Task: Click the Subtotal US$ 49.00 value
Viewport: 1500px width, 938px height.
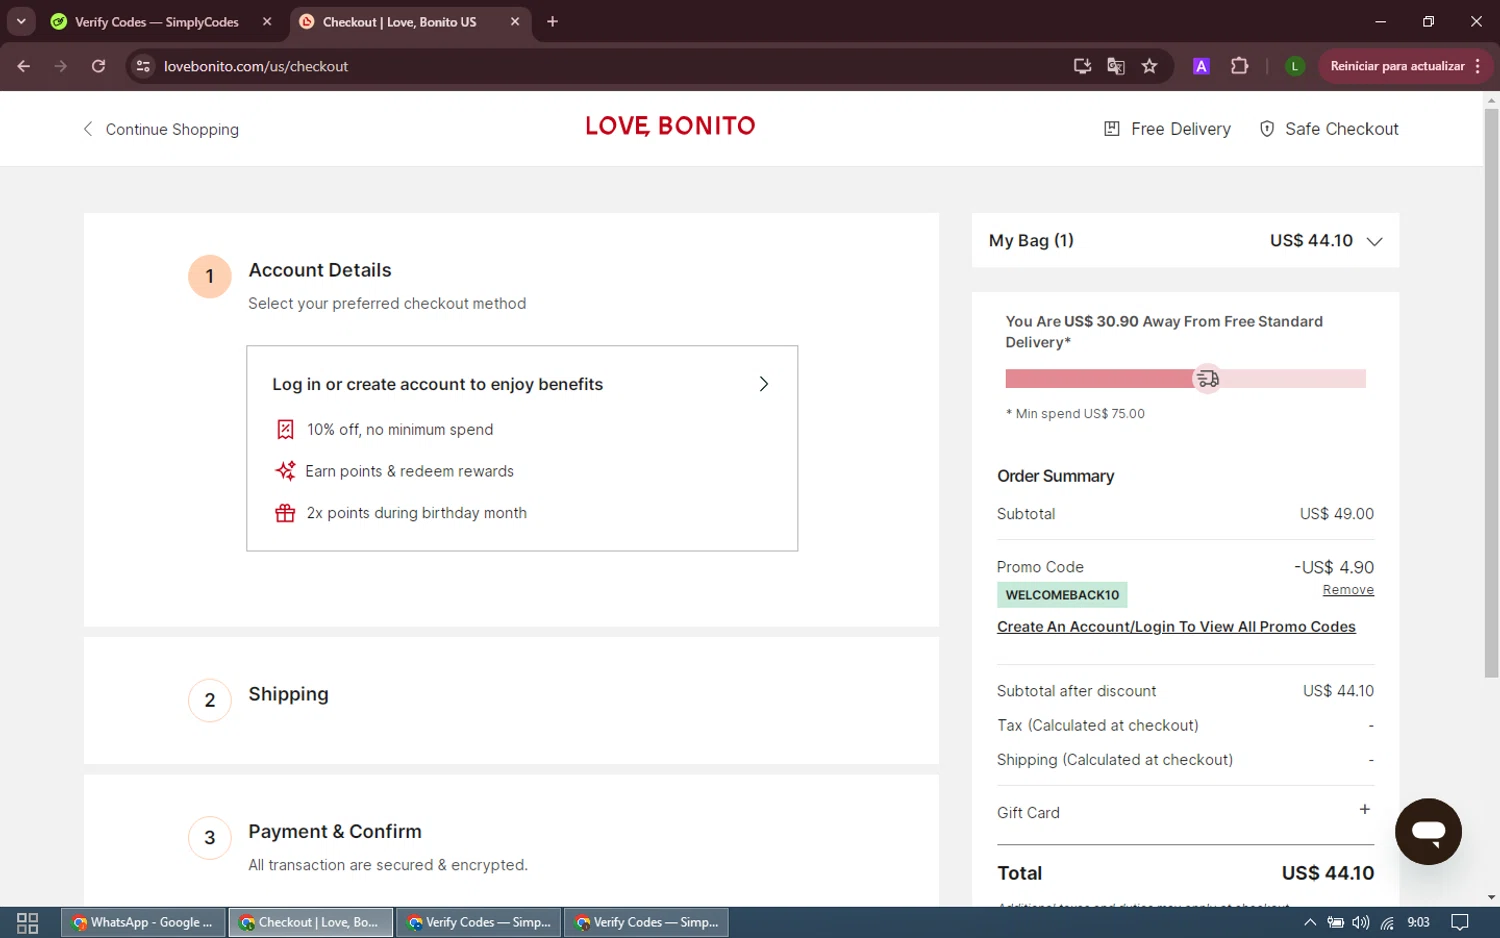Action: pos(1336,514)
